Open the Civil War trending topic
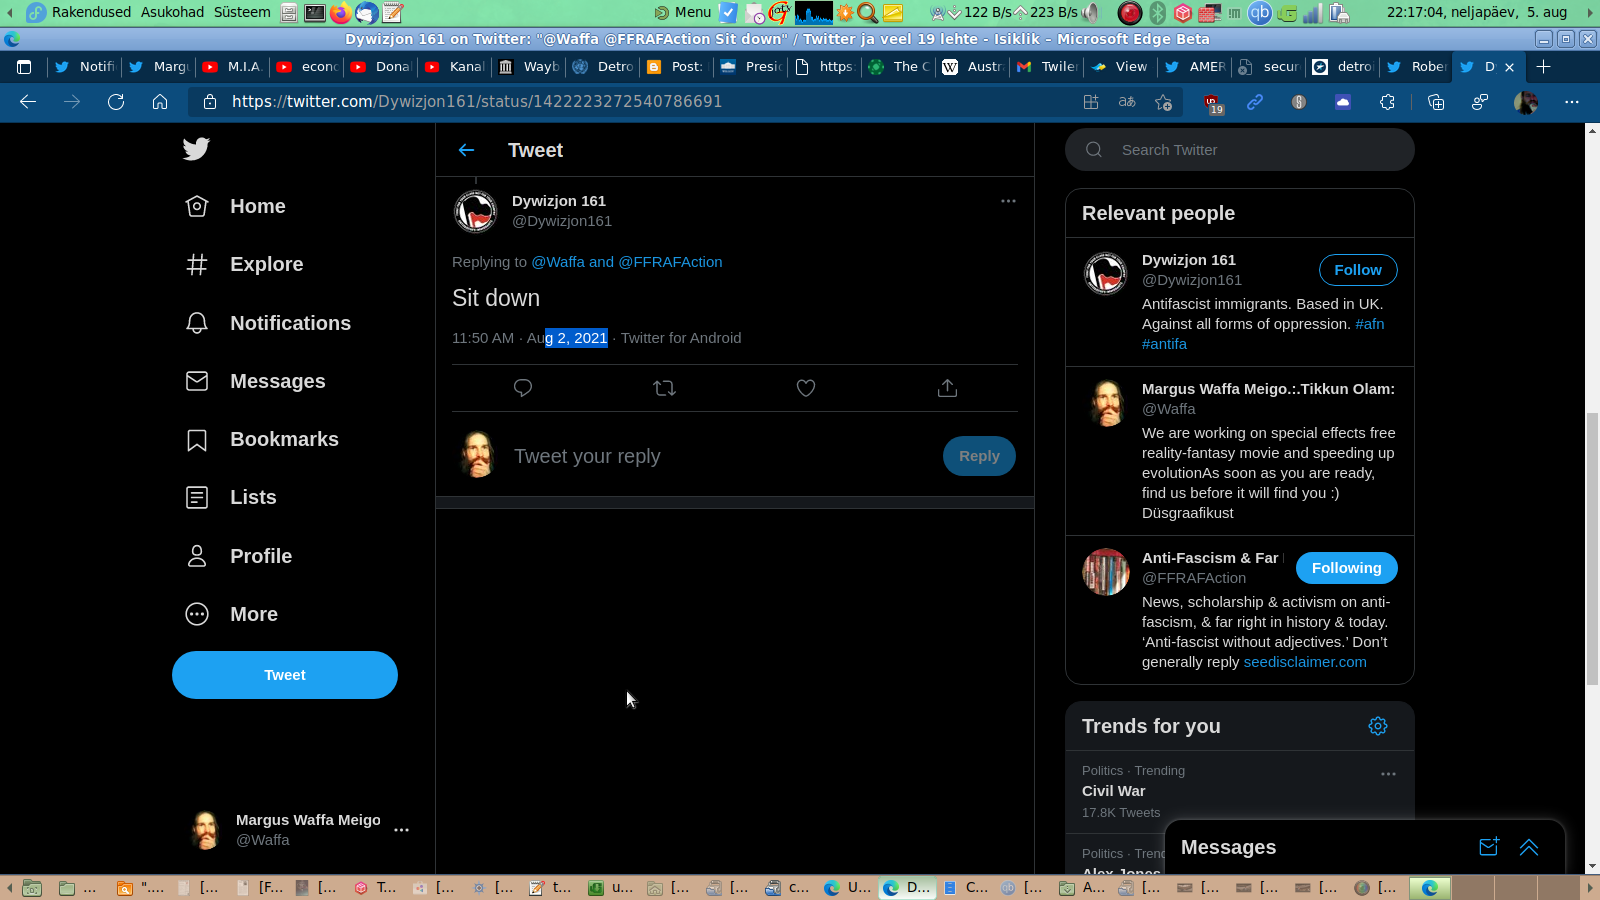The image size is (1600, 900). pos(1114,791)
